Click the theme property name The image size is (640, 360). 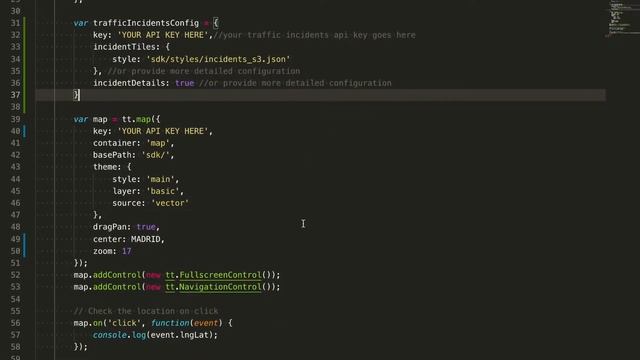(x=104, y=167)
